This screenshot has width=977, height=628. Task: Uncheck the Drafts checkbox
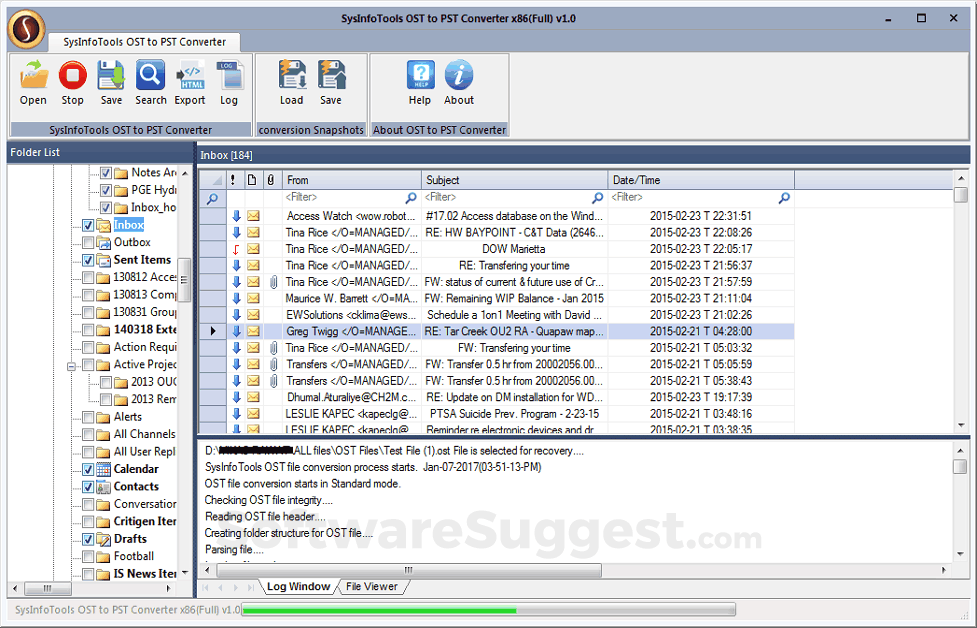point(88,539)
